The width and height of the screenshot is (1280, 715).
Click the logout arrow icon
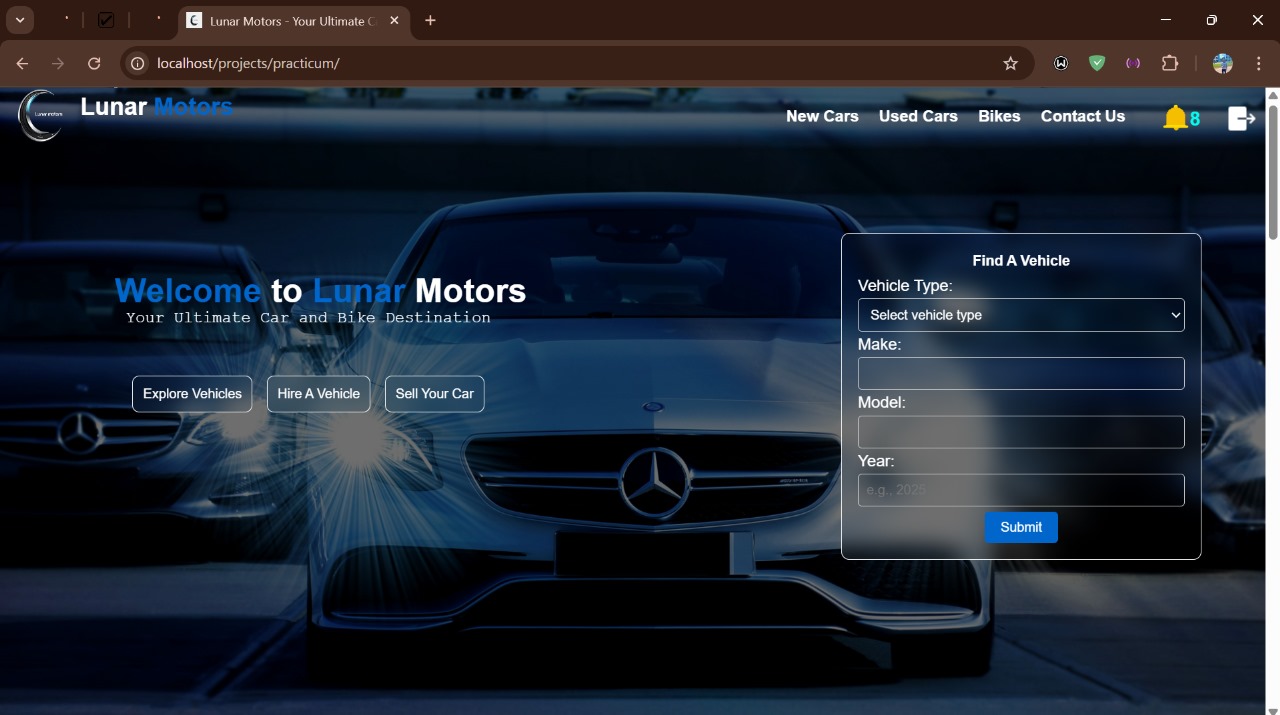[x=1241, y=119]
